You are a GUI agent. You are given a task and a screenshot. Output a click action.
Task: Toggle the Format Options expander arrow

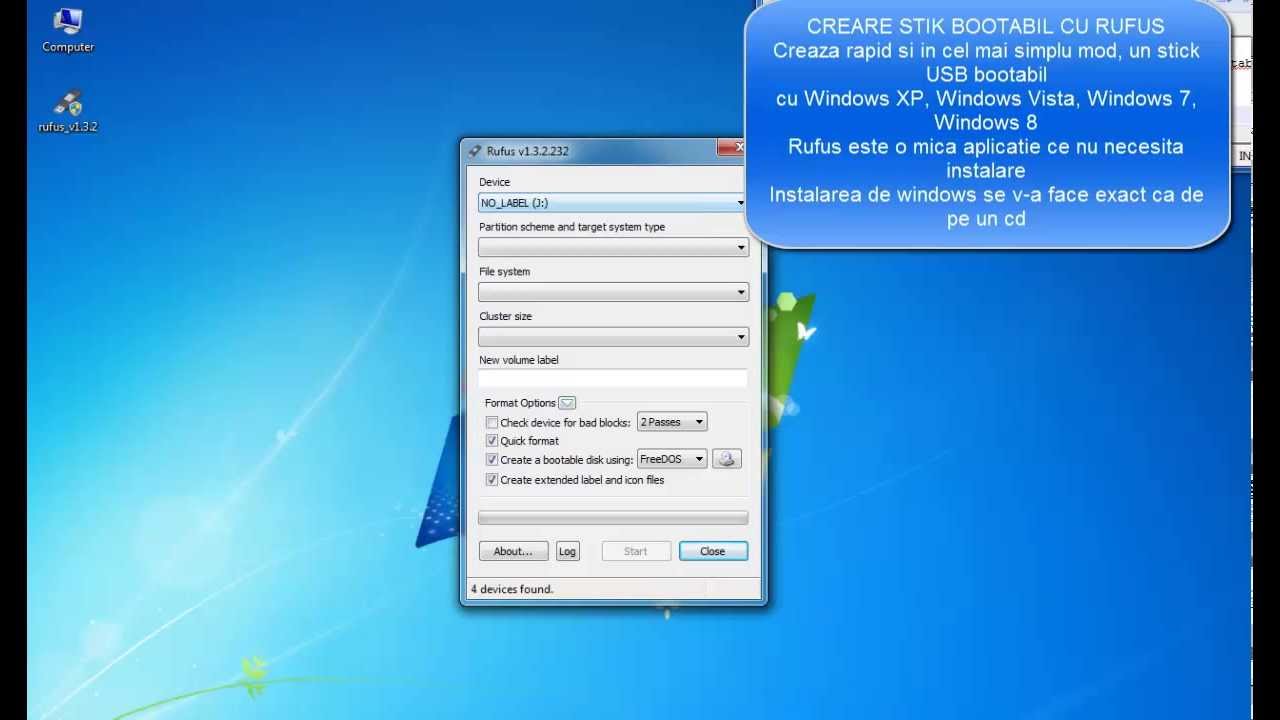coord(567,403)
